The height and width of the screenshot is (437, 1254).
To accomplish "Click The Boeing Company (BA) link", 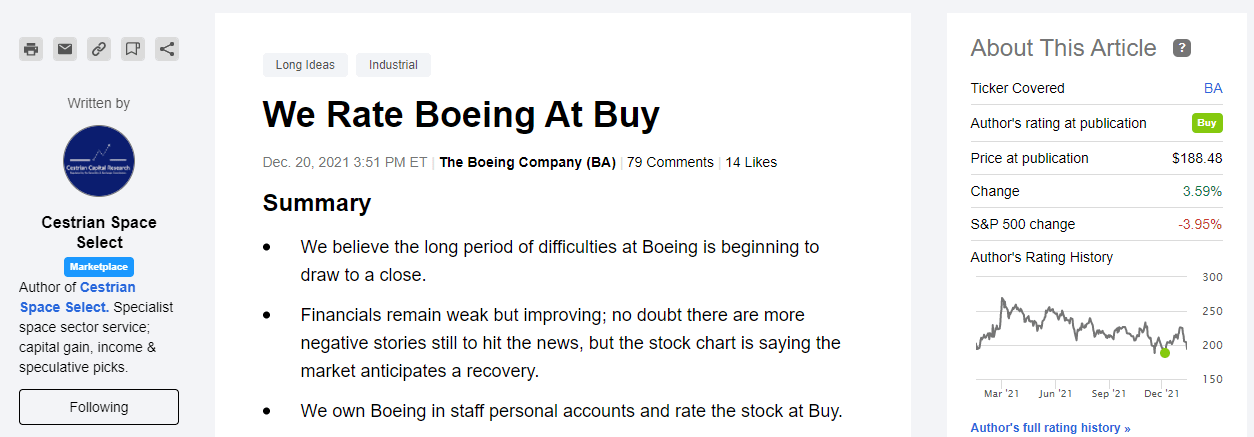I will [x=527, y=162].
